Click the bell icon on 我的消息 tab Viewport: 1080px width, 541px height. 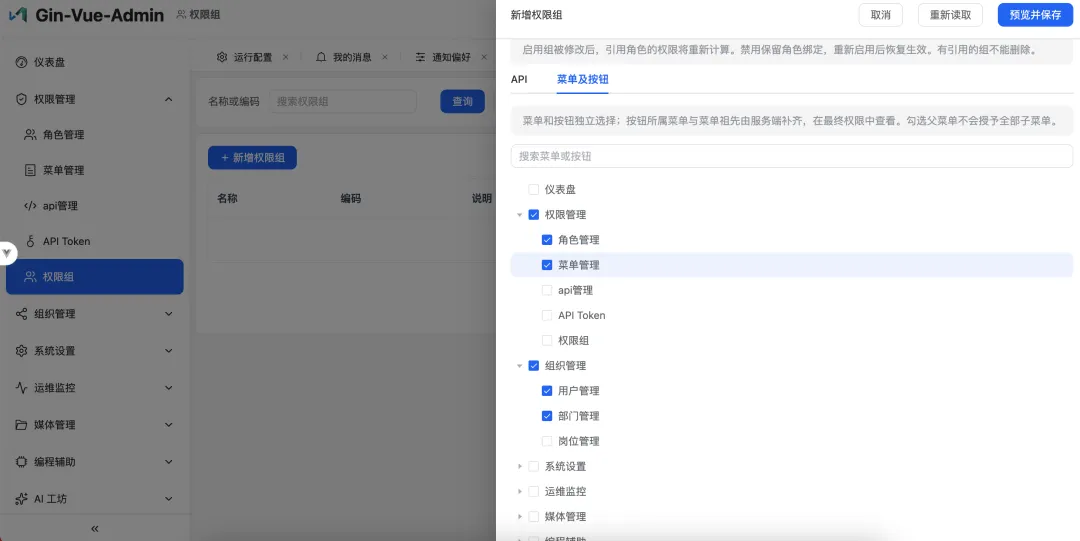click(x=321, y=57)
